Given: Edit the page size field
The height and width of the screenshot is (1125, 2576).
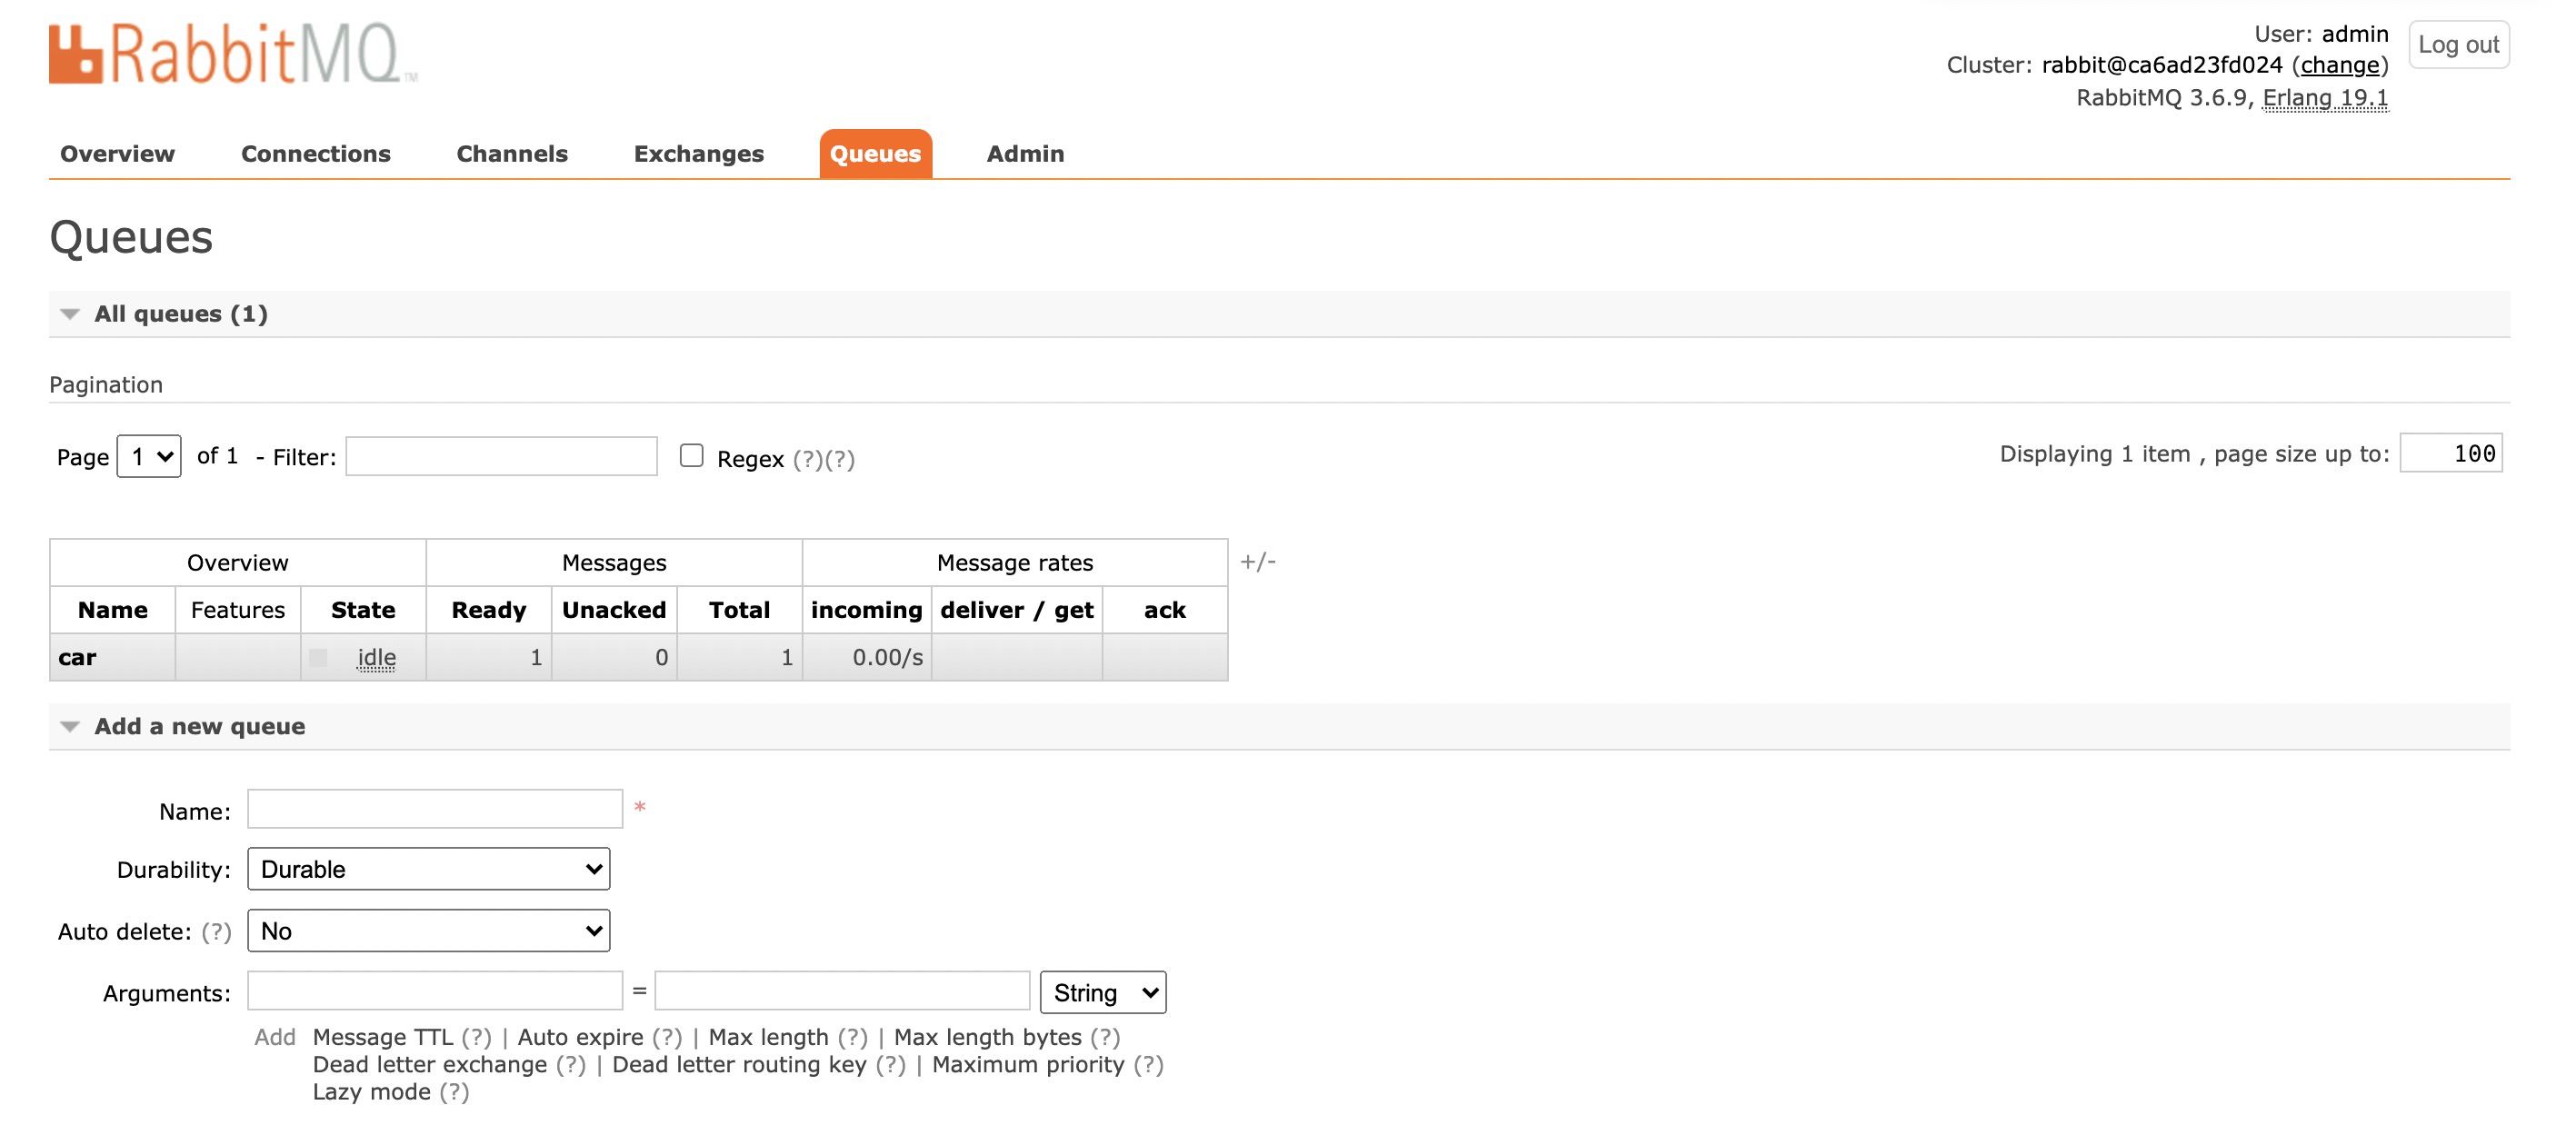Looking at the screenshot, I should coord(2450,453).
